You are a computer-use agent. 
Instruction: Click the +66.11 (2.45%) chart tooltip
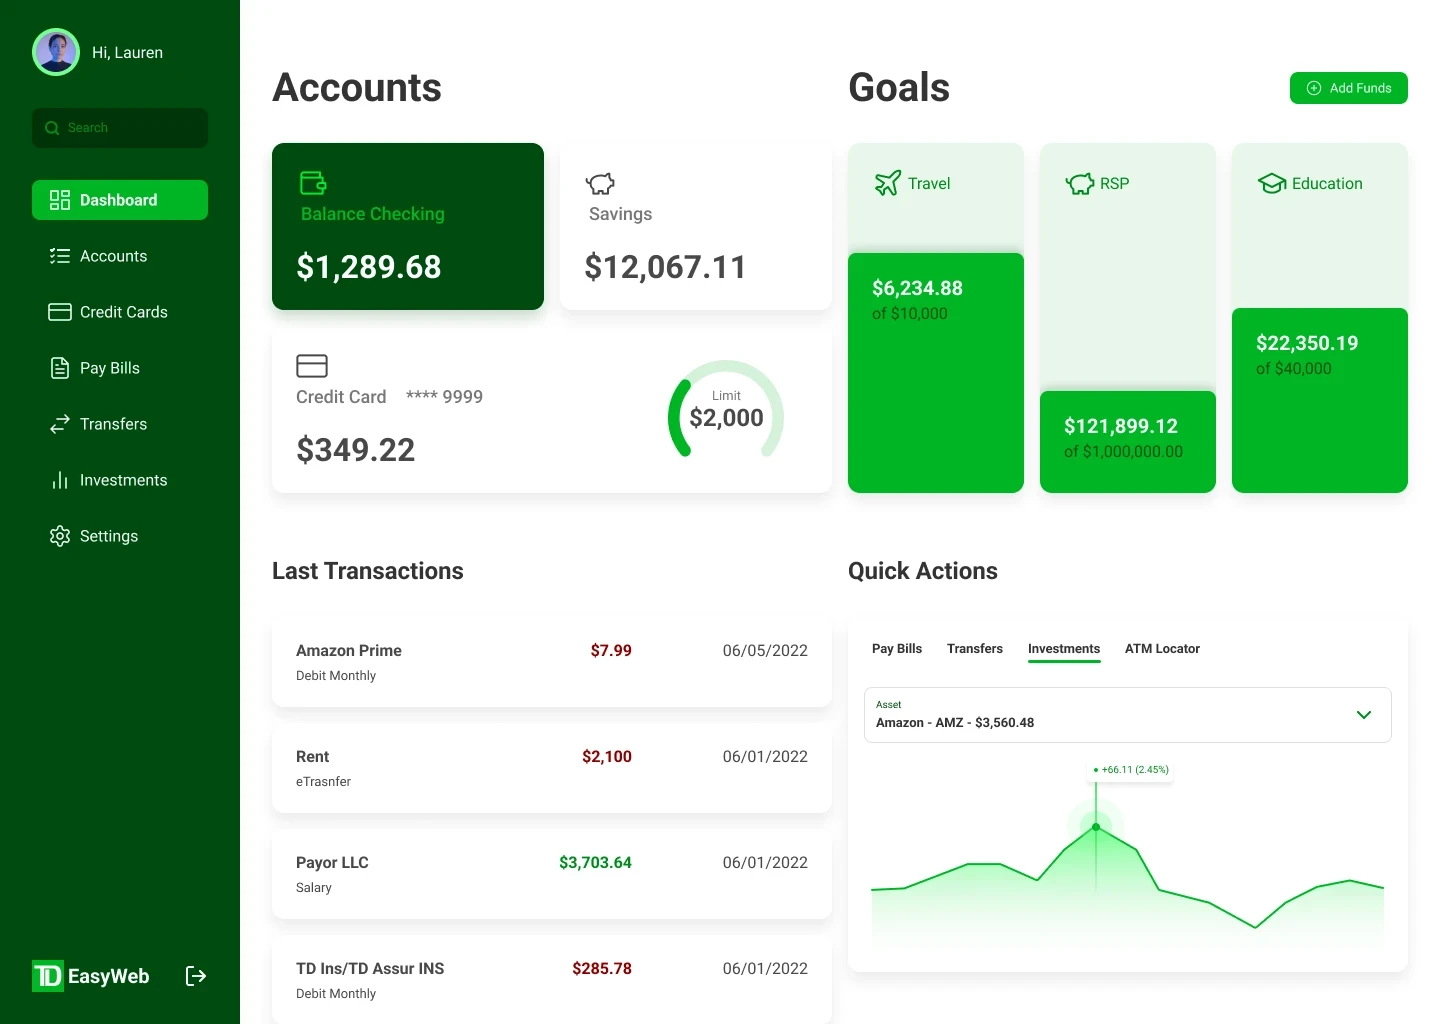coord(1131,770)
